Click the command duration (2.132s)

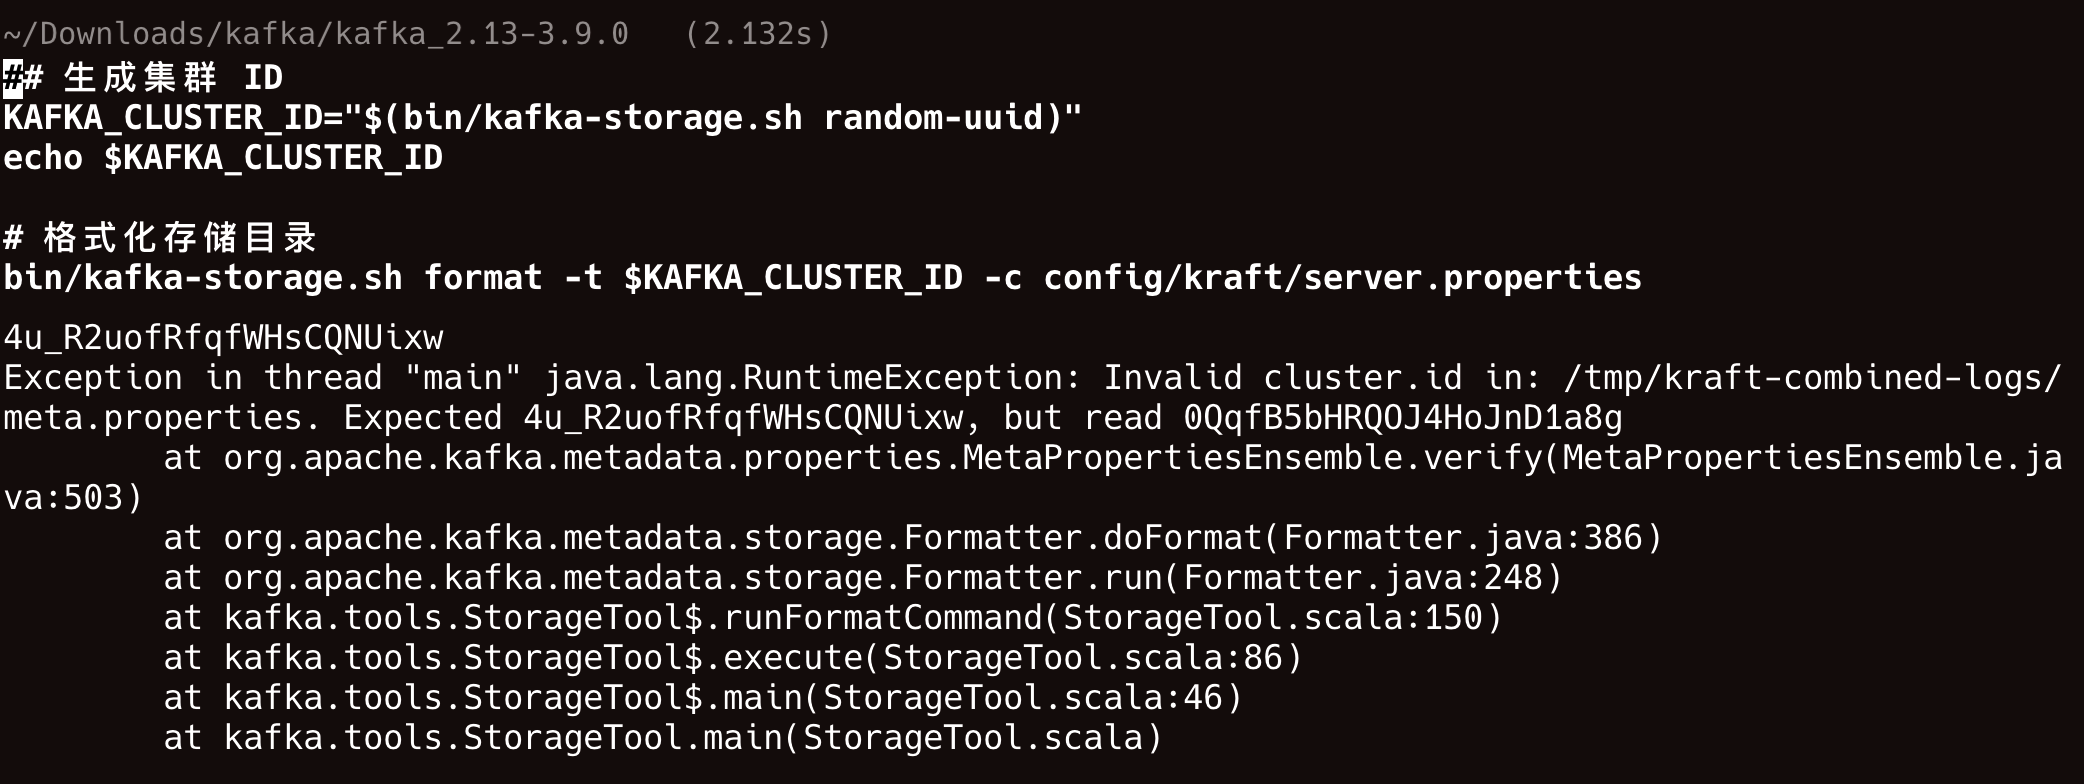(757, 34)
